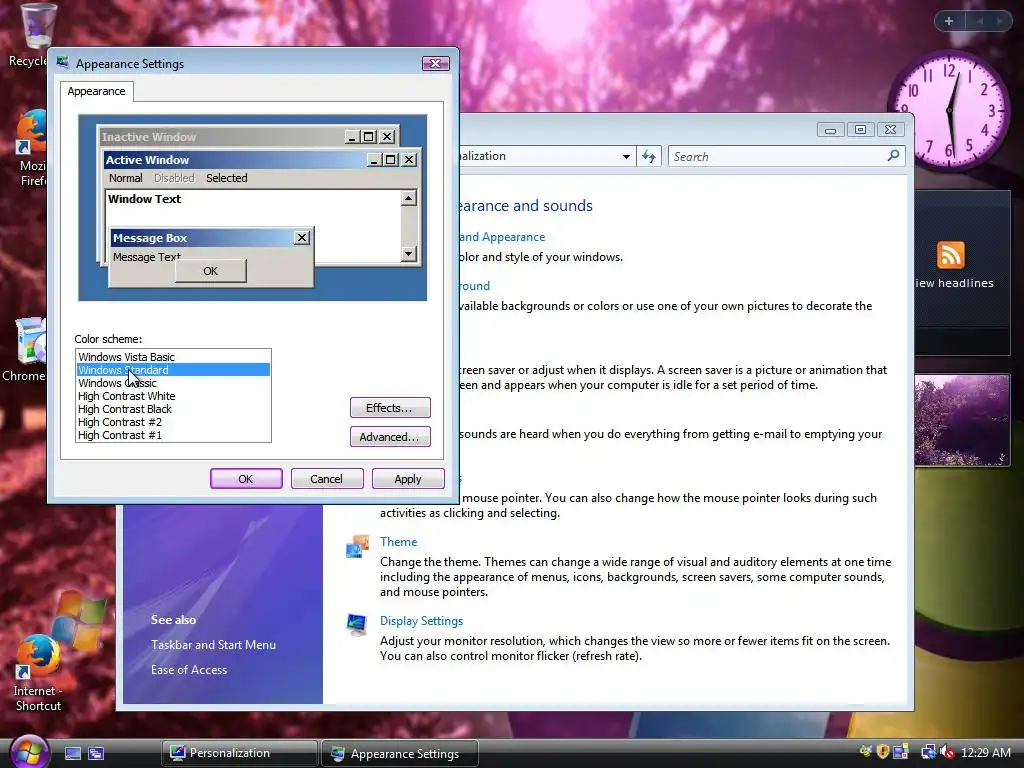Open the Theme link

pyautogui.click(x=398, y=541)
